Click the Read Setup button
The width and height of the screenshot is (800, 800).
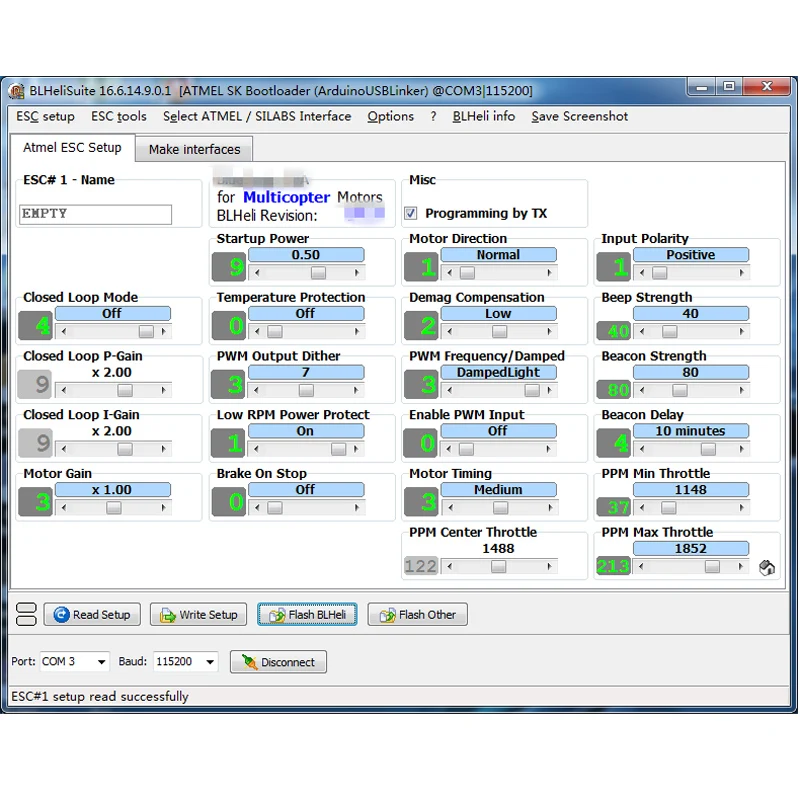click(92, 615)
